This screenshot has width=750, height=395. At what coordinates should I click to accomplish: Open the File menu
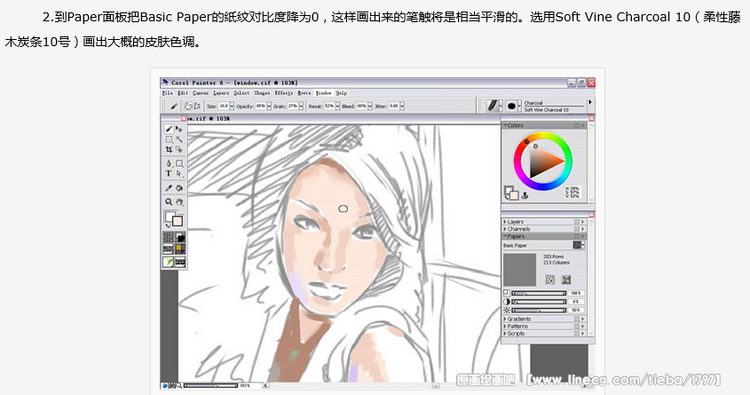tap(167, 93)
